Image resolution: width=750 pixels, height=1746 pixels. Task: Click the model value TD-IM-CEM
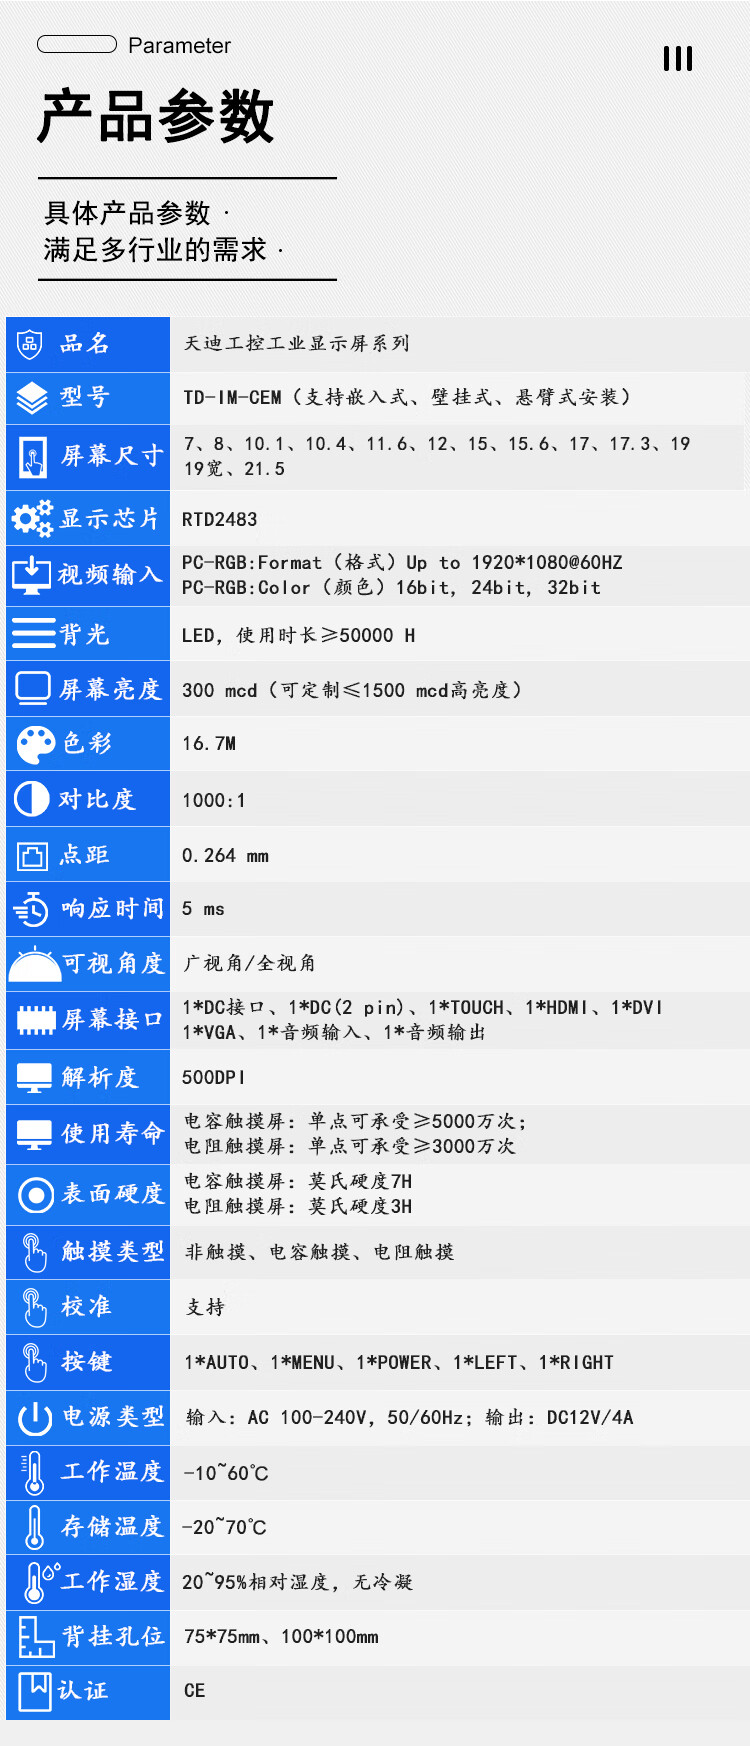tap(232, 398)
